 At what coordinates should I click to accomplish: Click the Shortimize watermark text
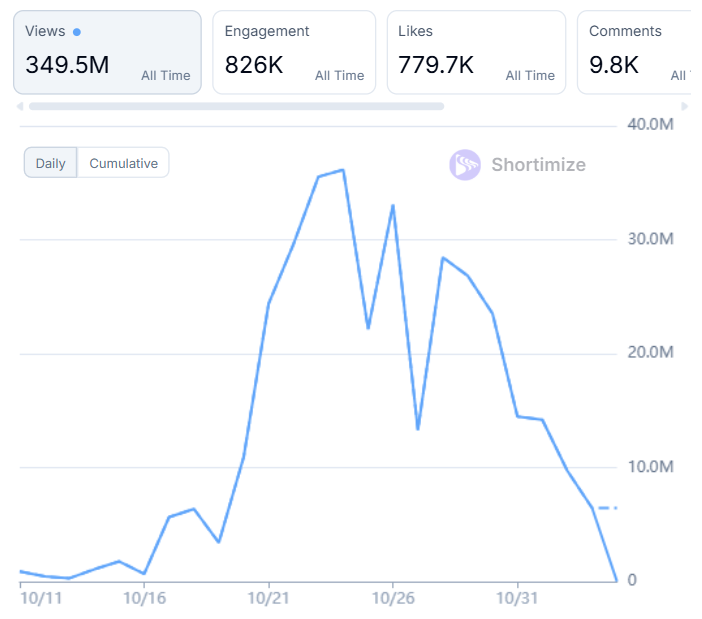[538, 165]
